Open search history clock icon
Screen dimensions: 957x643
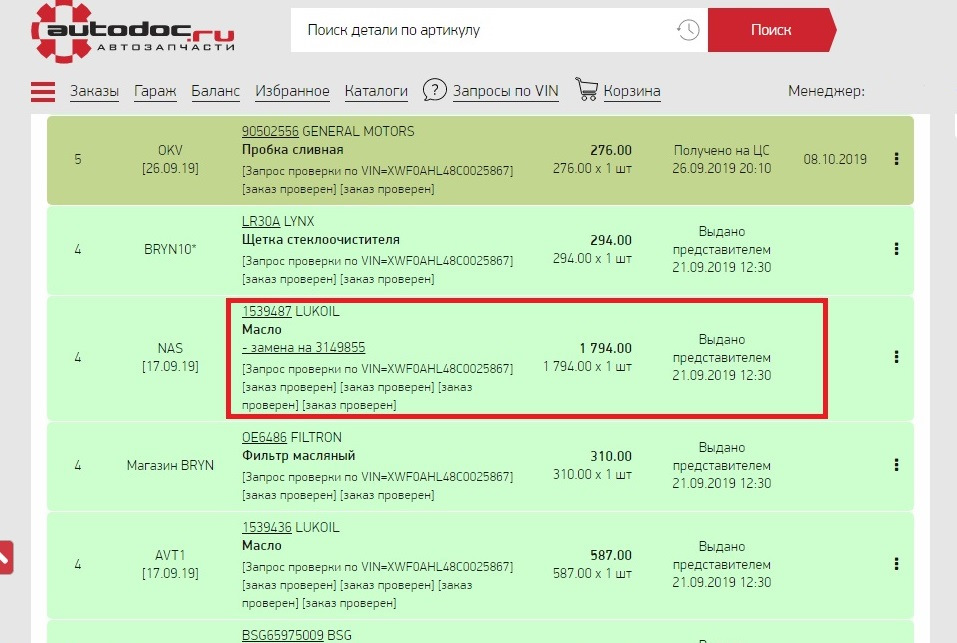tap(688, 30)
